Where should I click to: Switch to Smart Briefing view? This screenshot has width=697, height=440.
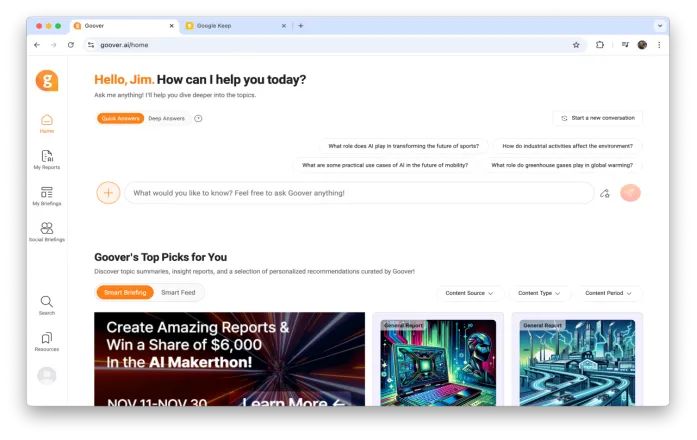(x=125, y=292)
